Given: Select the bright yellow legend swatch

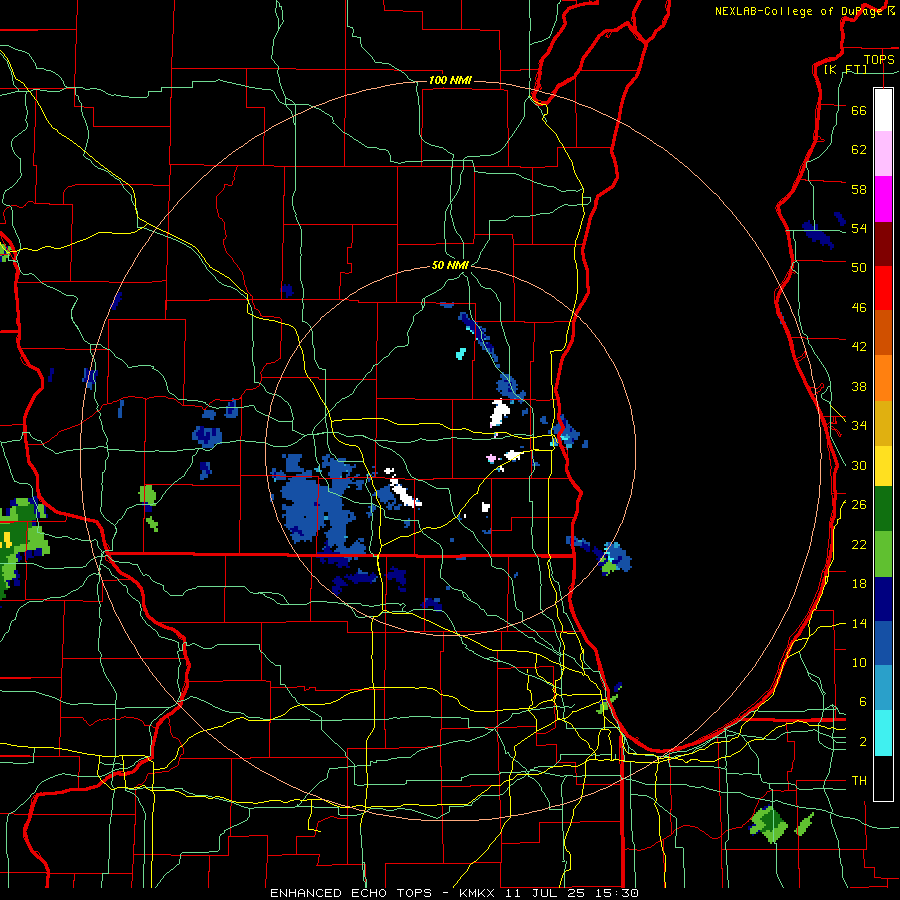Looking at the screenshot, I should coord(883,465).
